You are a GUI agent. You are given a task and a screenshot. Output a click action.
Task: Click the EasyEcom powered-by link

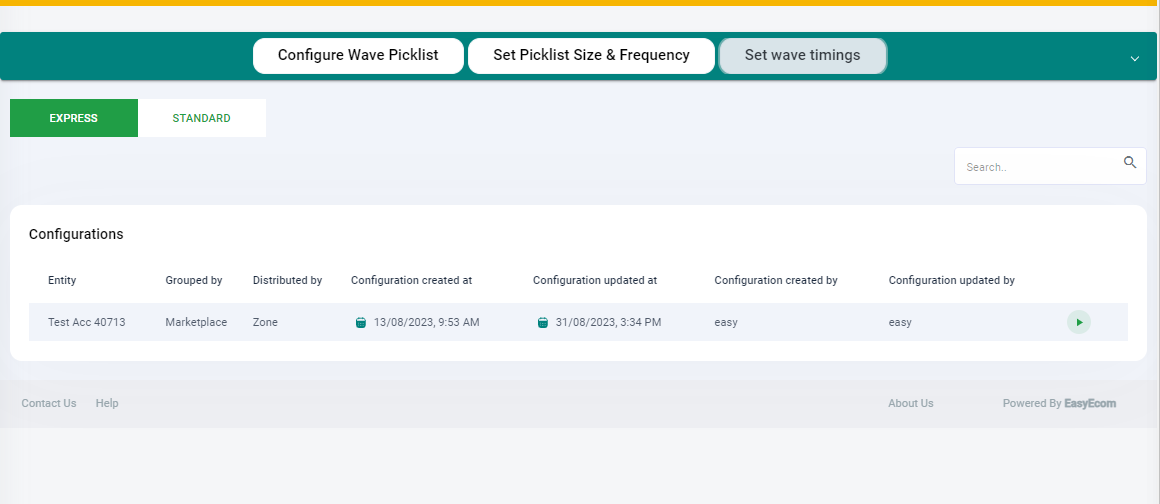[1090, 403]
